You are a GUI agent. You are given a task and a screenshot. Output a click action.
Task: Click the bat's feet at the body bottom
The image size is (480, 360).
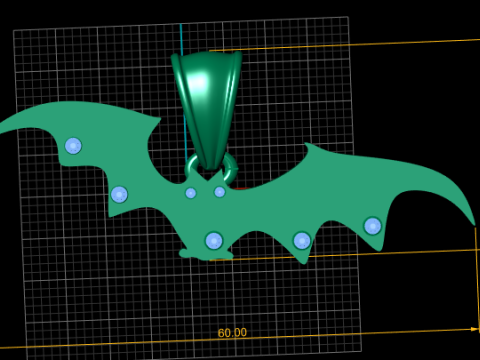(x=207, y=255)
